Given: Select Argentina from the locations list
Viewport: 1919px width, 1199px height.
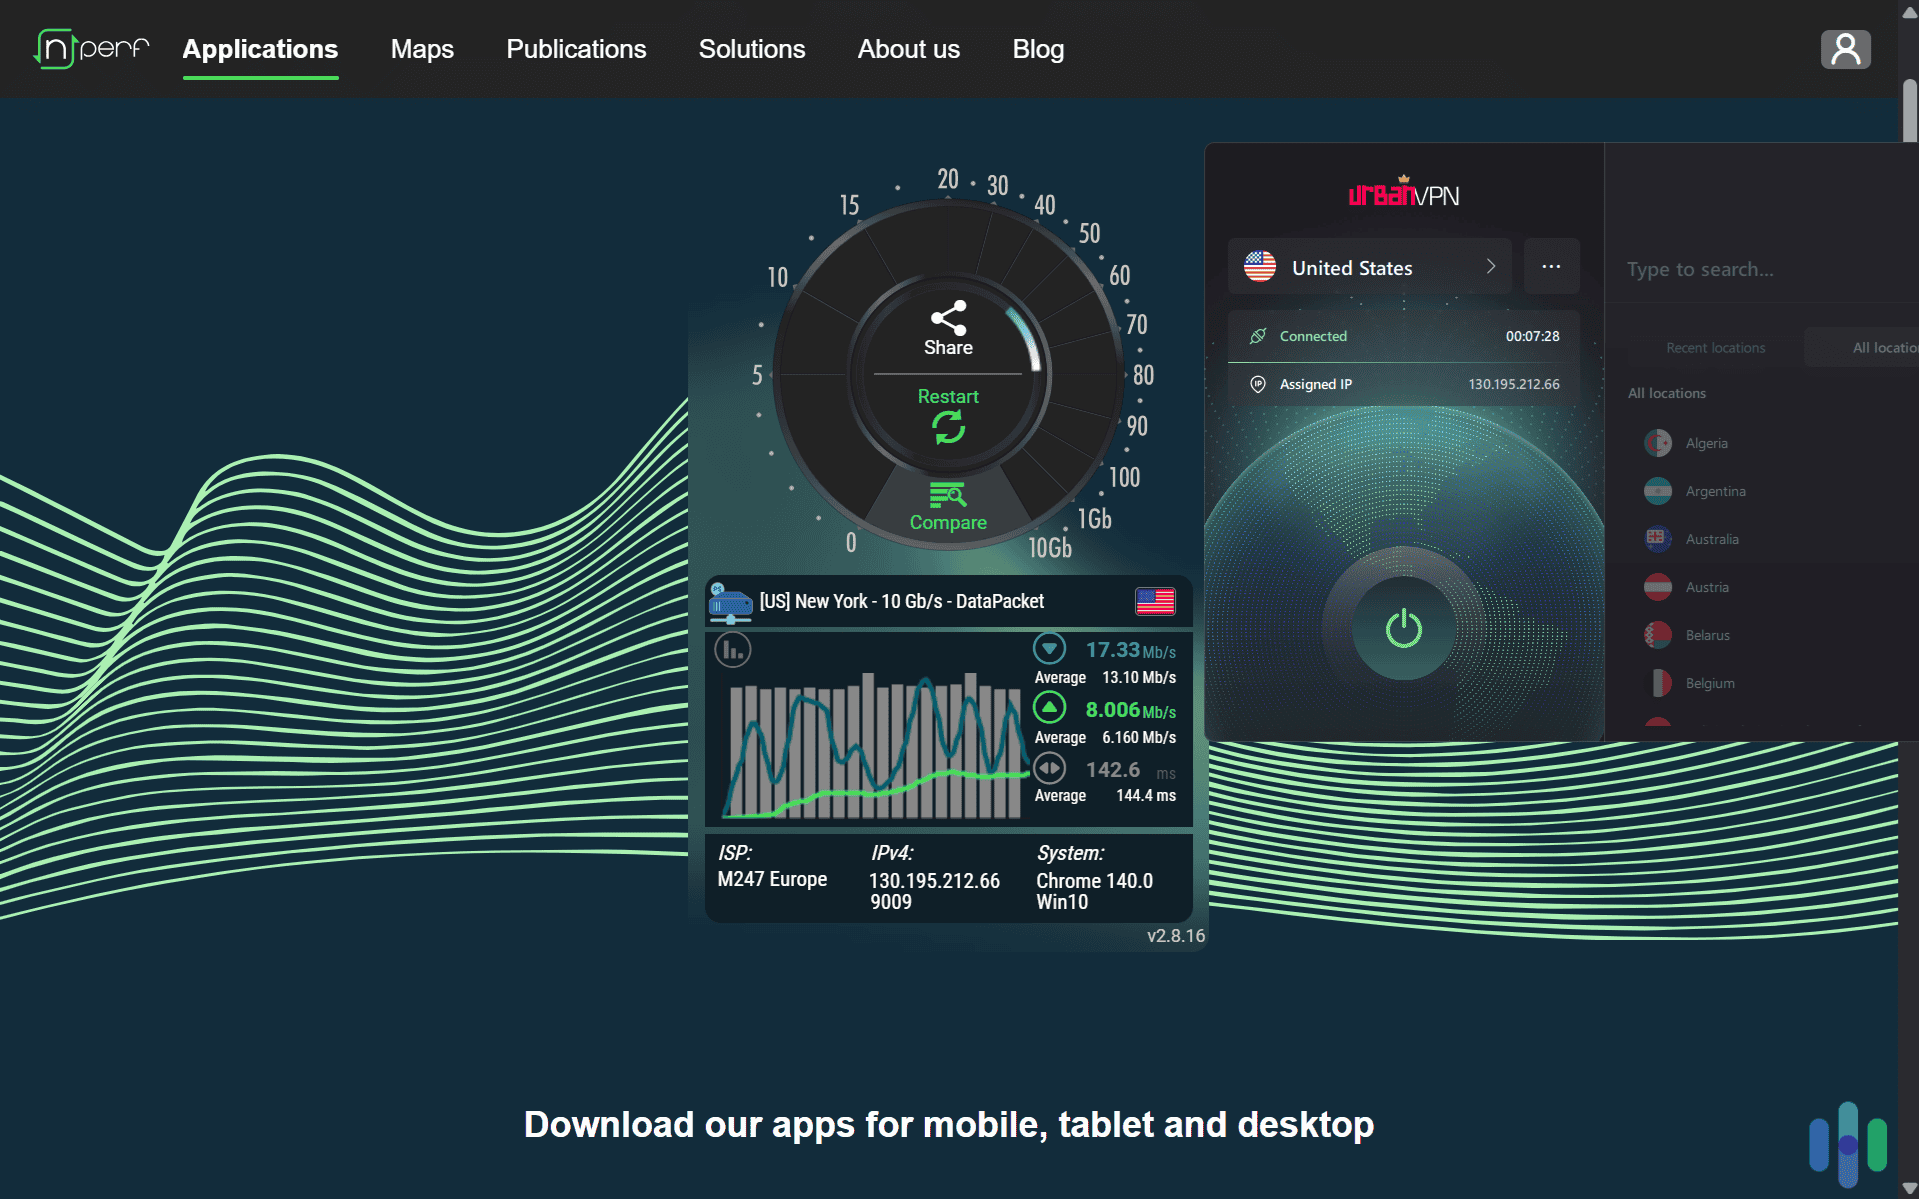Looking at the screenshot, I should (1715, 491).
